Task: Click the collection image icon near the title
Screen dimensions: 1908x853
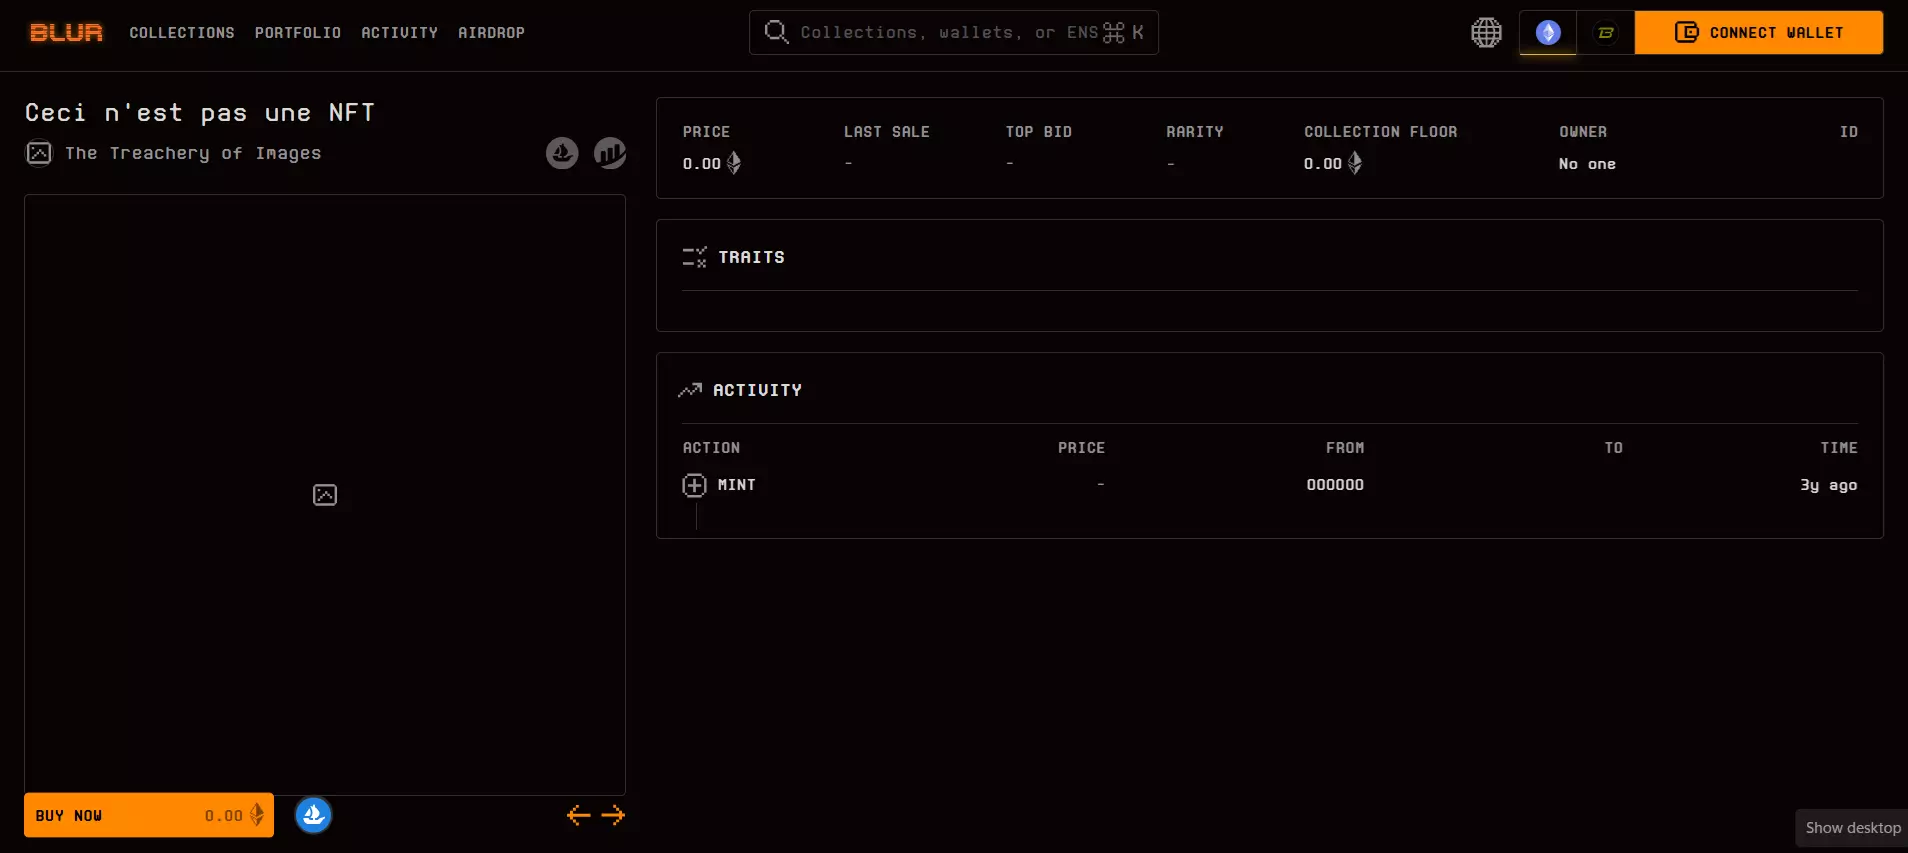Action: point(39,153)
